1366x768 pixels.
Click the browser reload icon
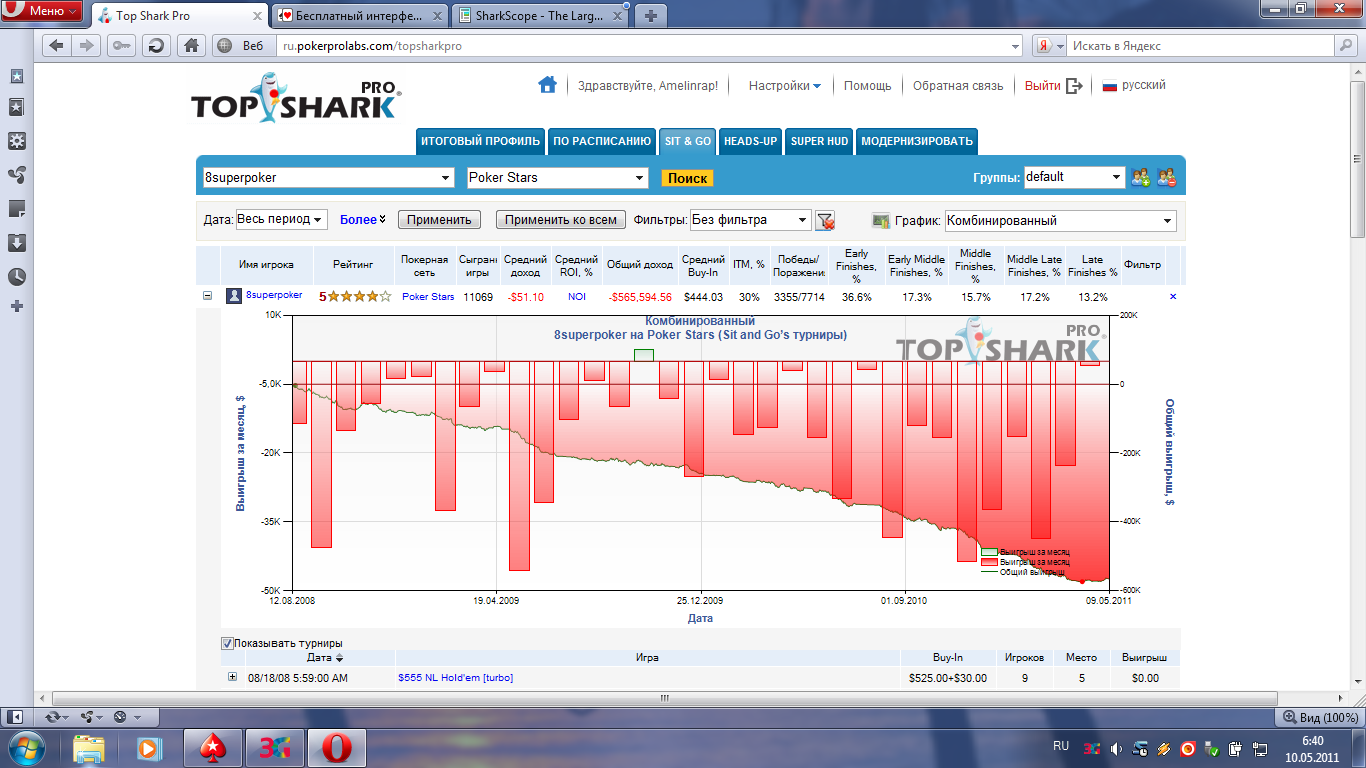[155, 46]
